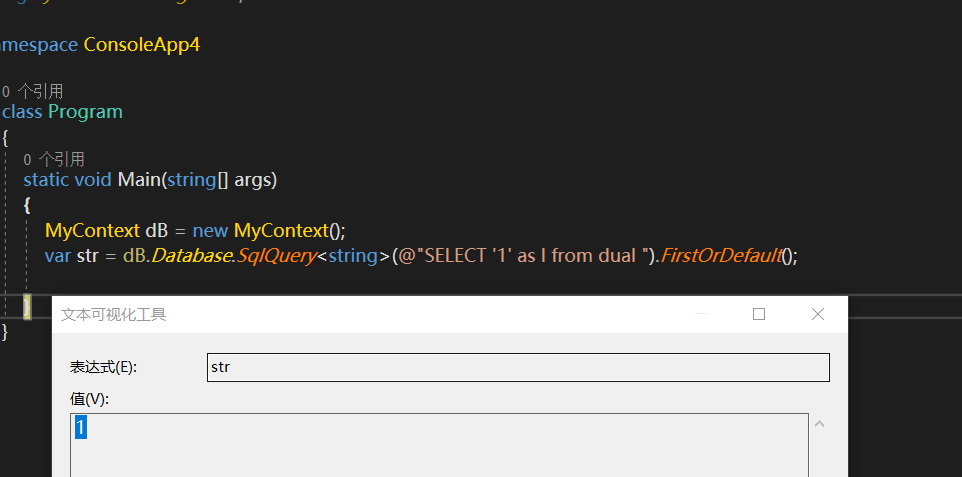The height and width of the screenshot is (477, 962).
Task: Click the static keyword in Main declaration
Action: click(x=47, y=180)
